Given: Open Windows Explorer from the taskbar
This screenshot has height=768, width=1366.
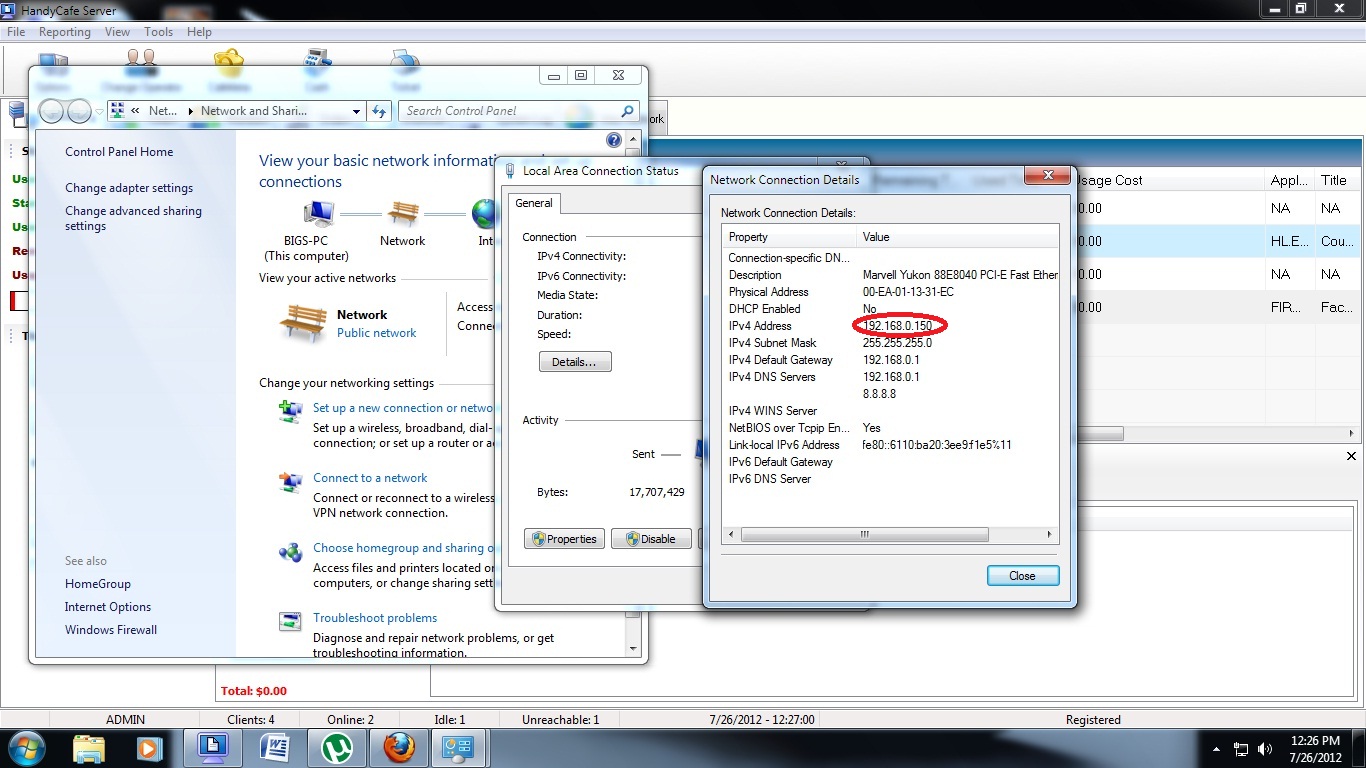Looking at the screenshot, I should click(89, 748).
